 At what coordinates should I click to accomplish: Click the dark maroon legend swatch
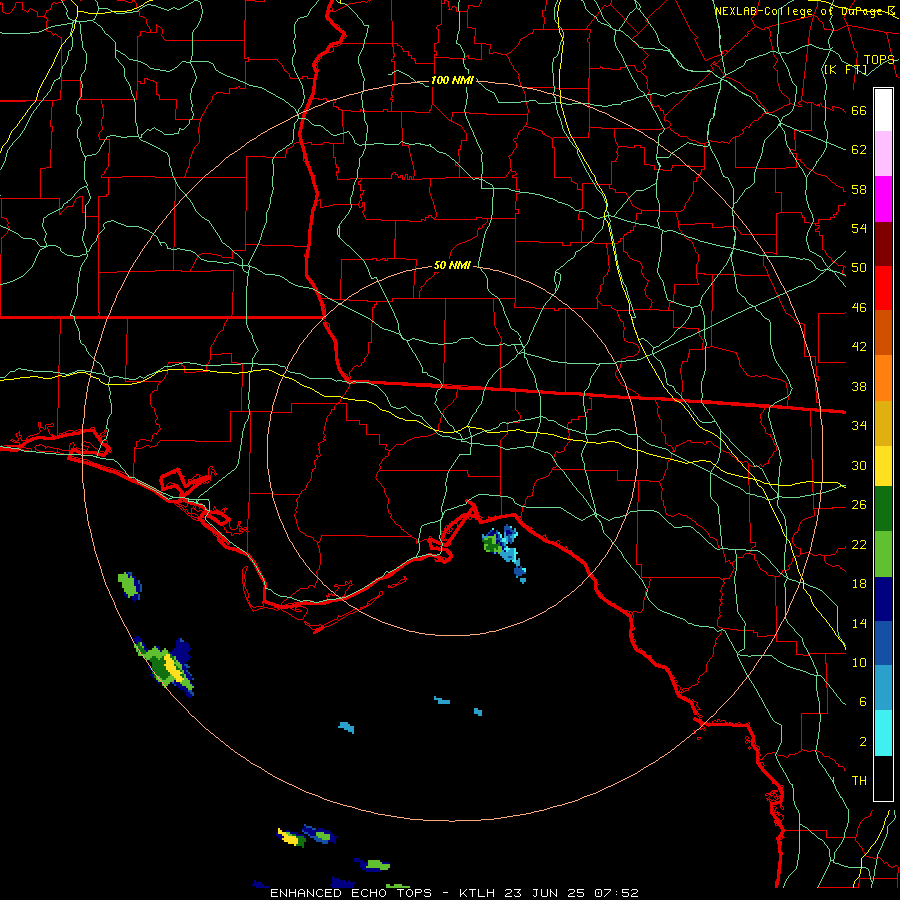click(883, 244)
